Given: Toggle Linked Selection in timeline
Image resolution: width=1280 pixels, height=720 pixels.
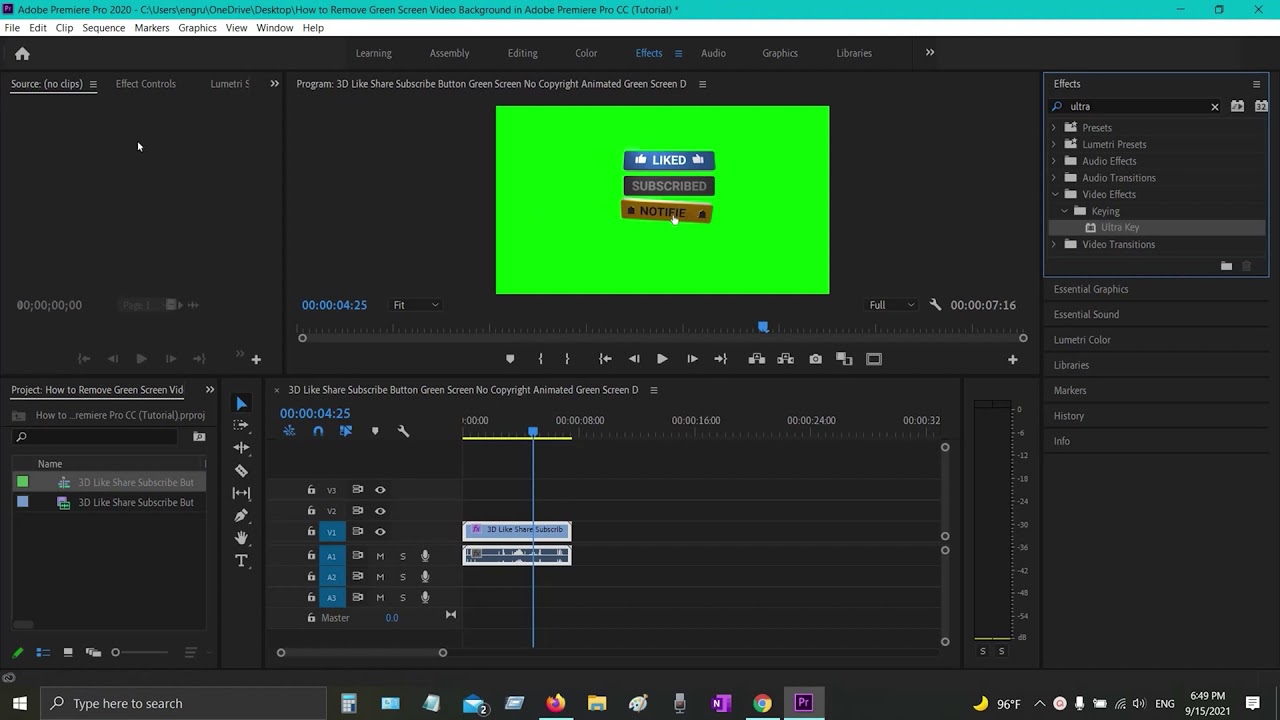Looking at the screenshot, I should 346,431.
